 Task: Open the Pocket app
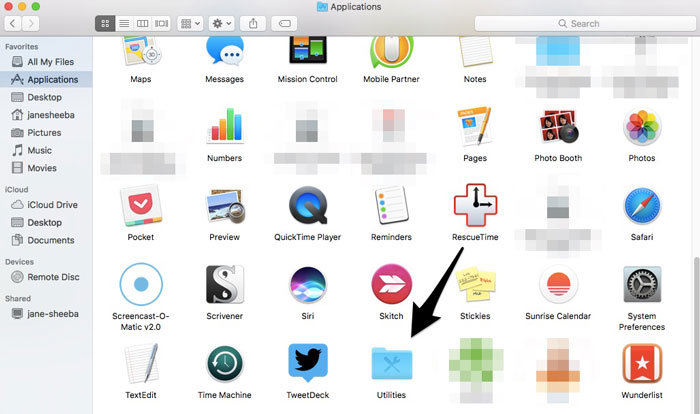point(141,207)
